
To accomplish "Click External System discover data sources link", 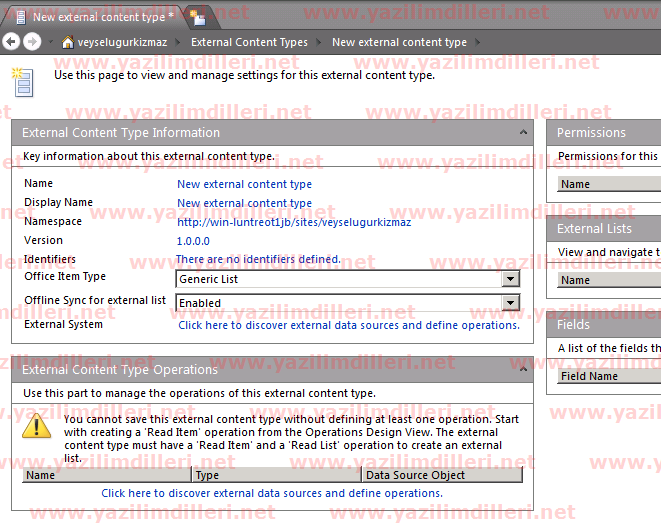I will pyautogui.click(x=348, y=325).
